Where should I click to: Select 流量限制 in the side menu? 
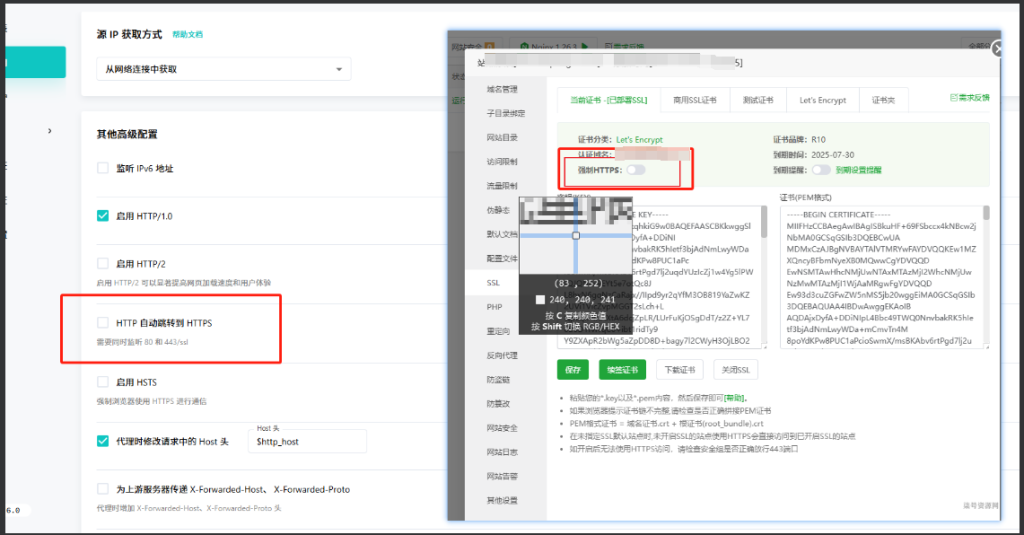[x=502, y=186]
